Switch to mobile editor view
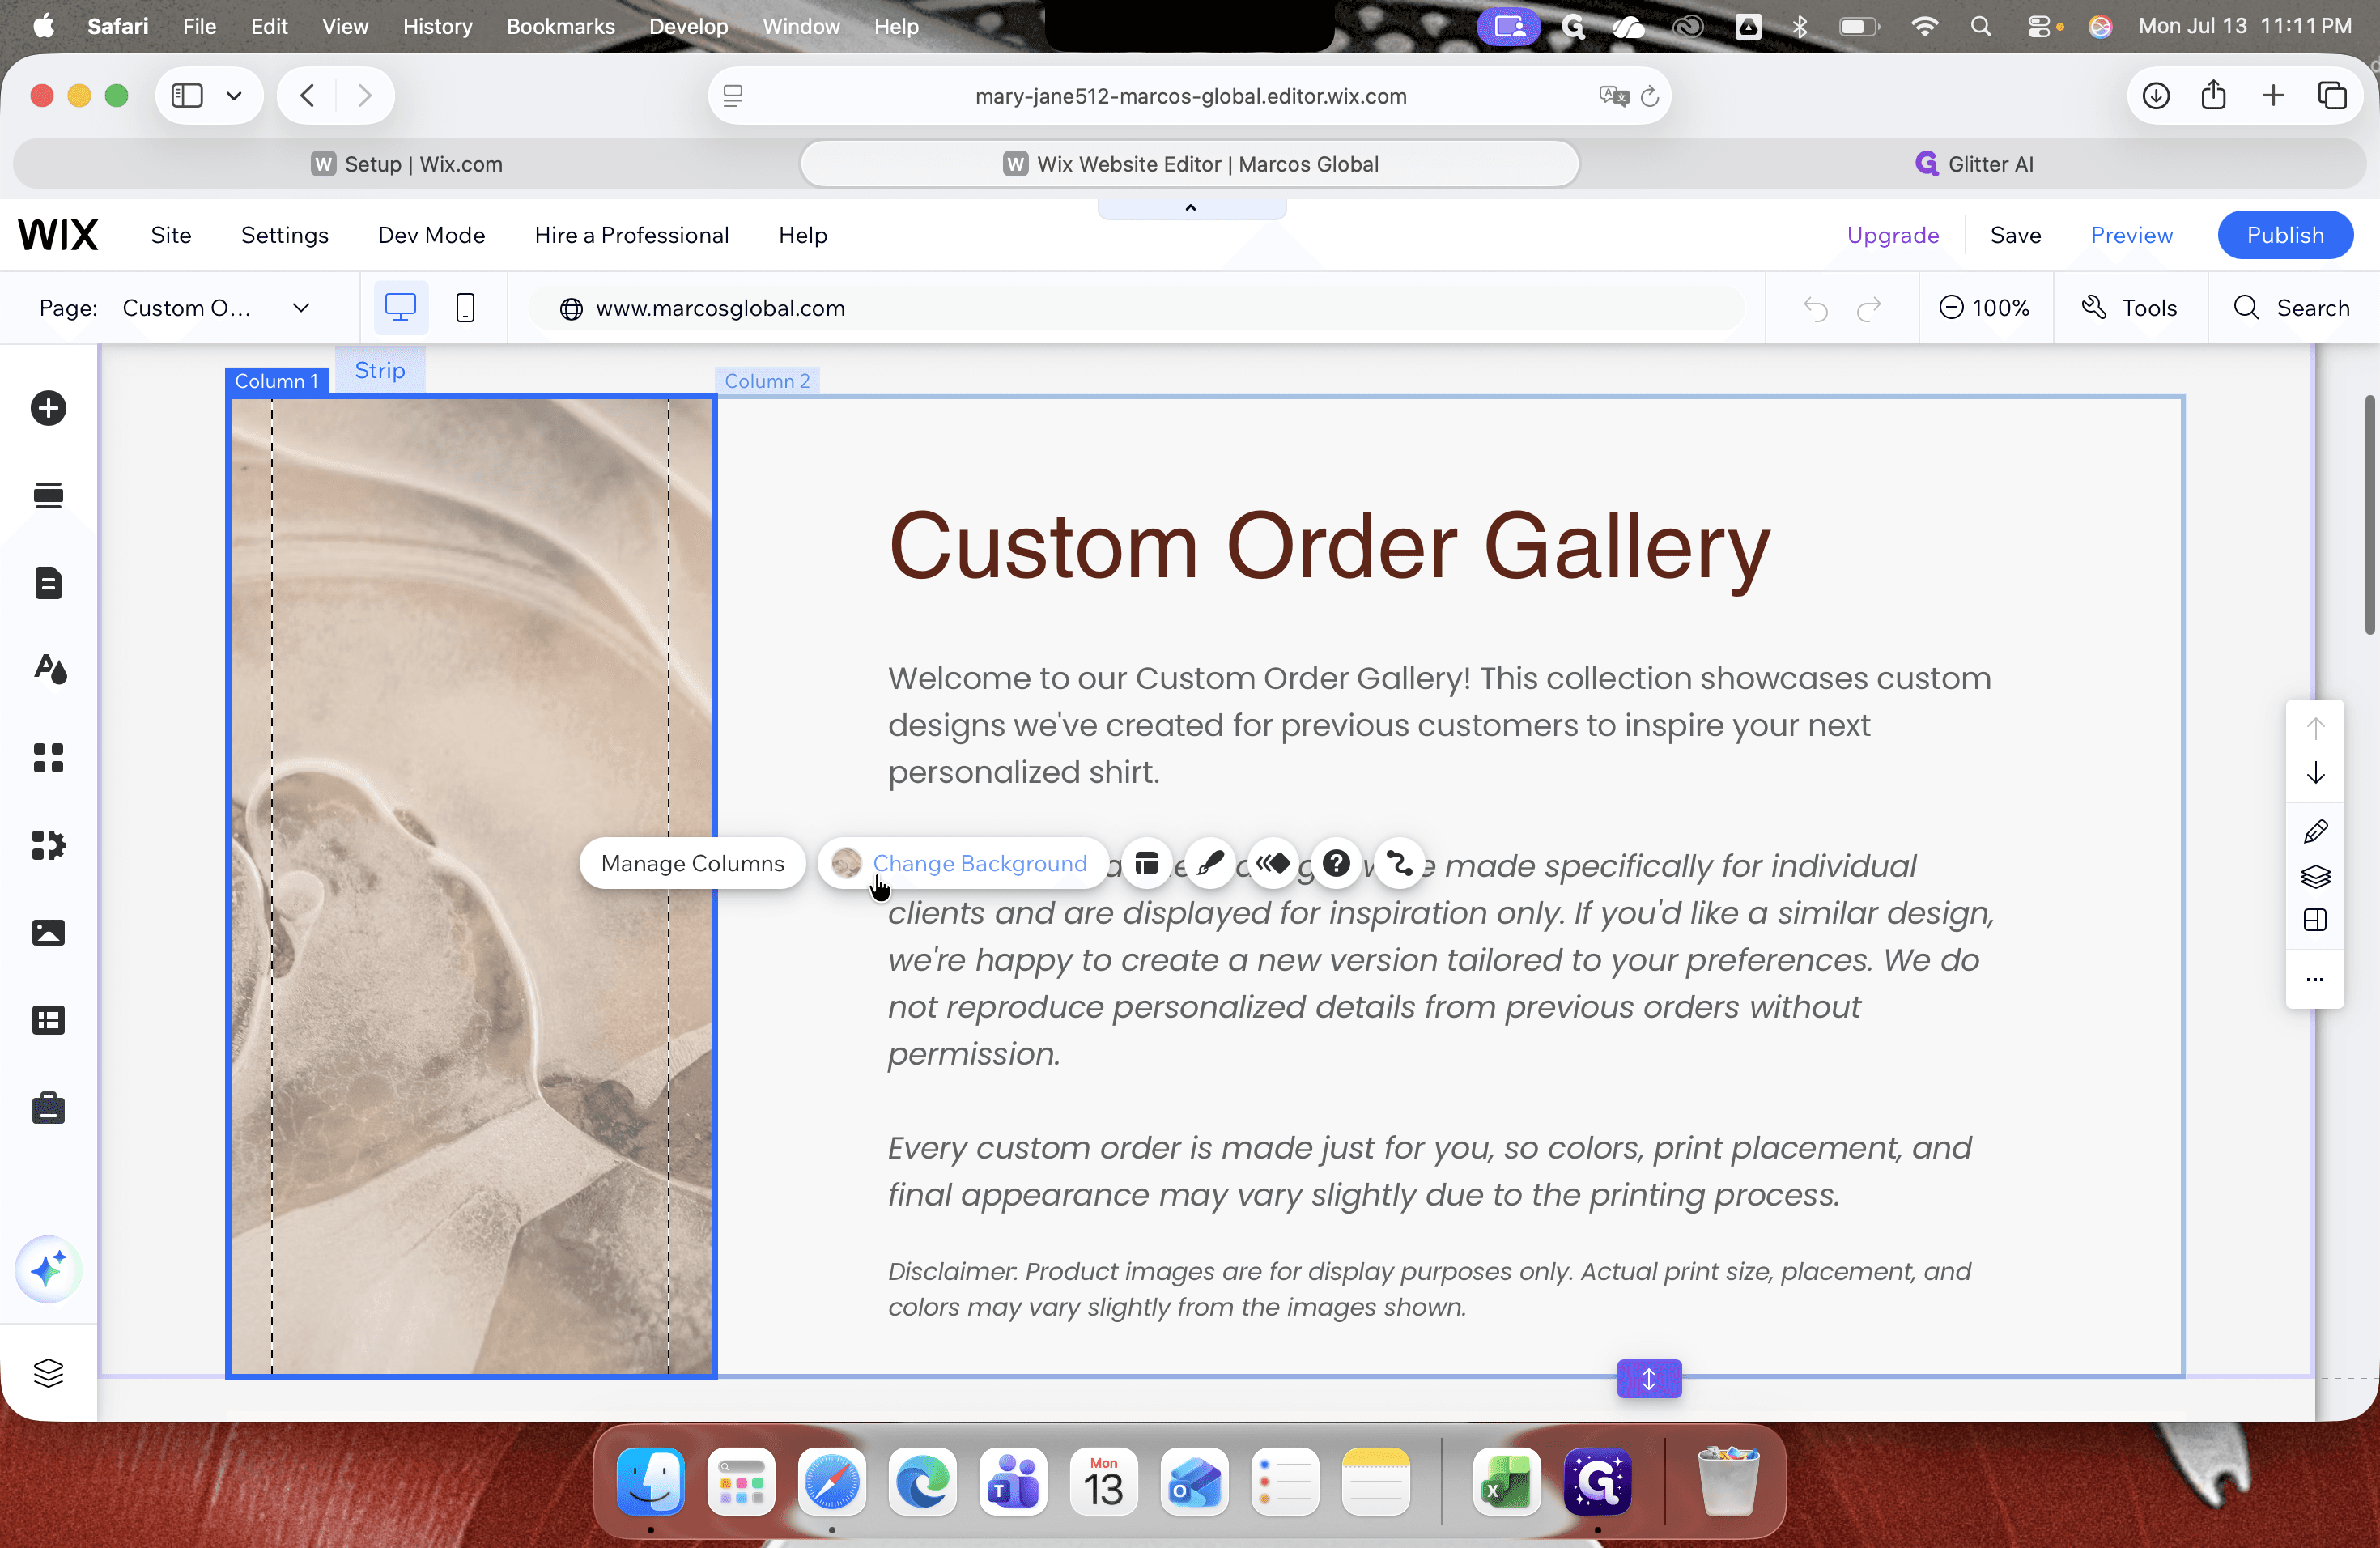 465,308
